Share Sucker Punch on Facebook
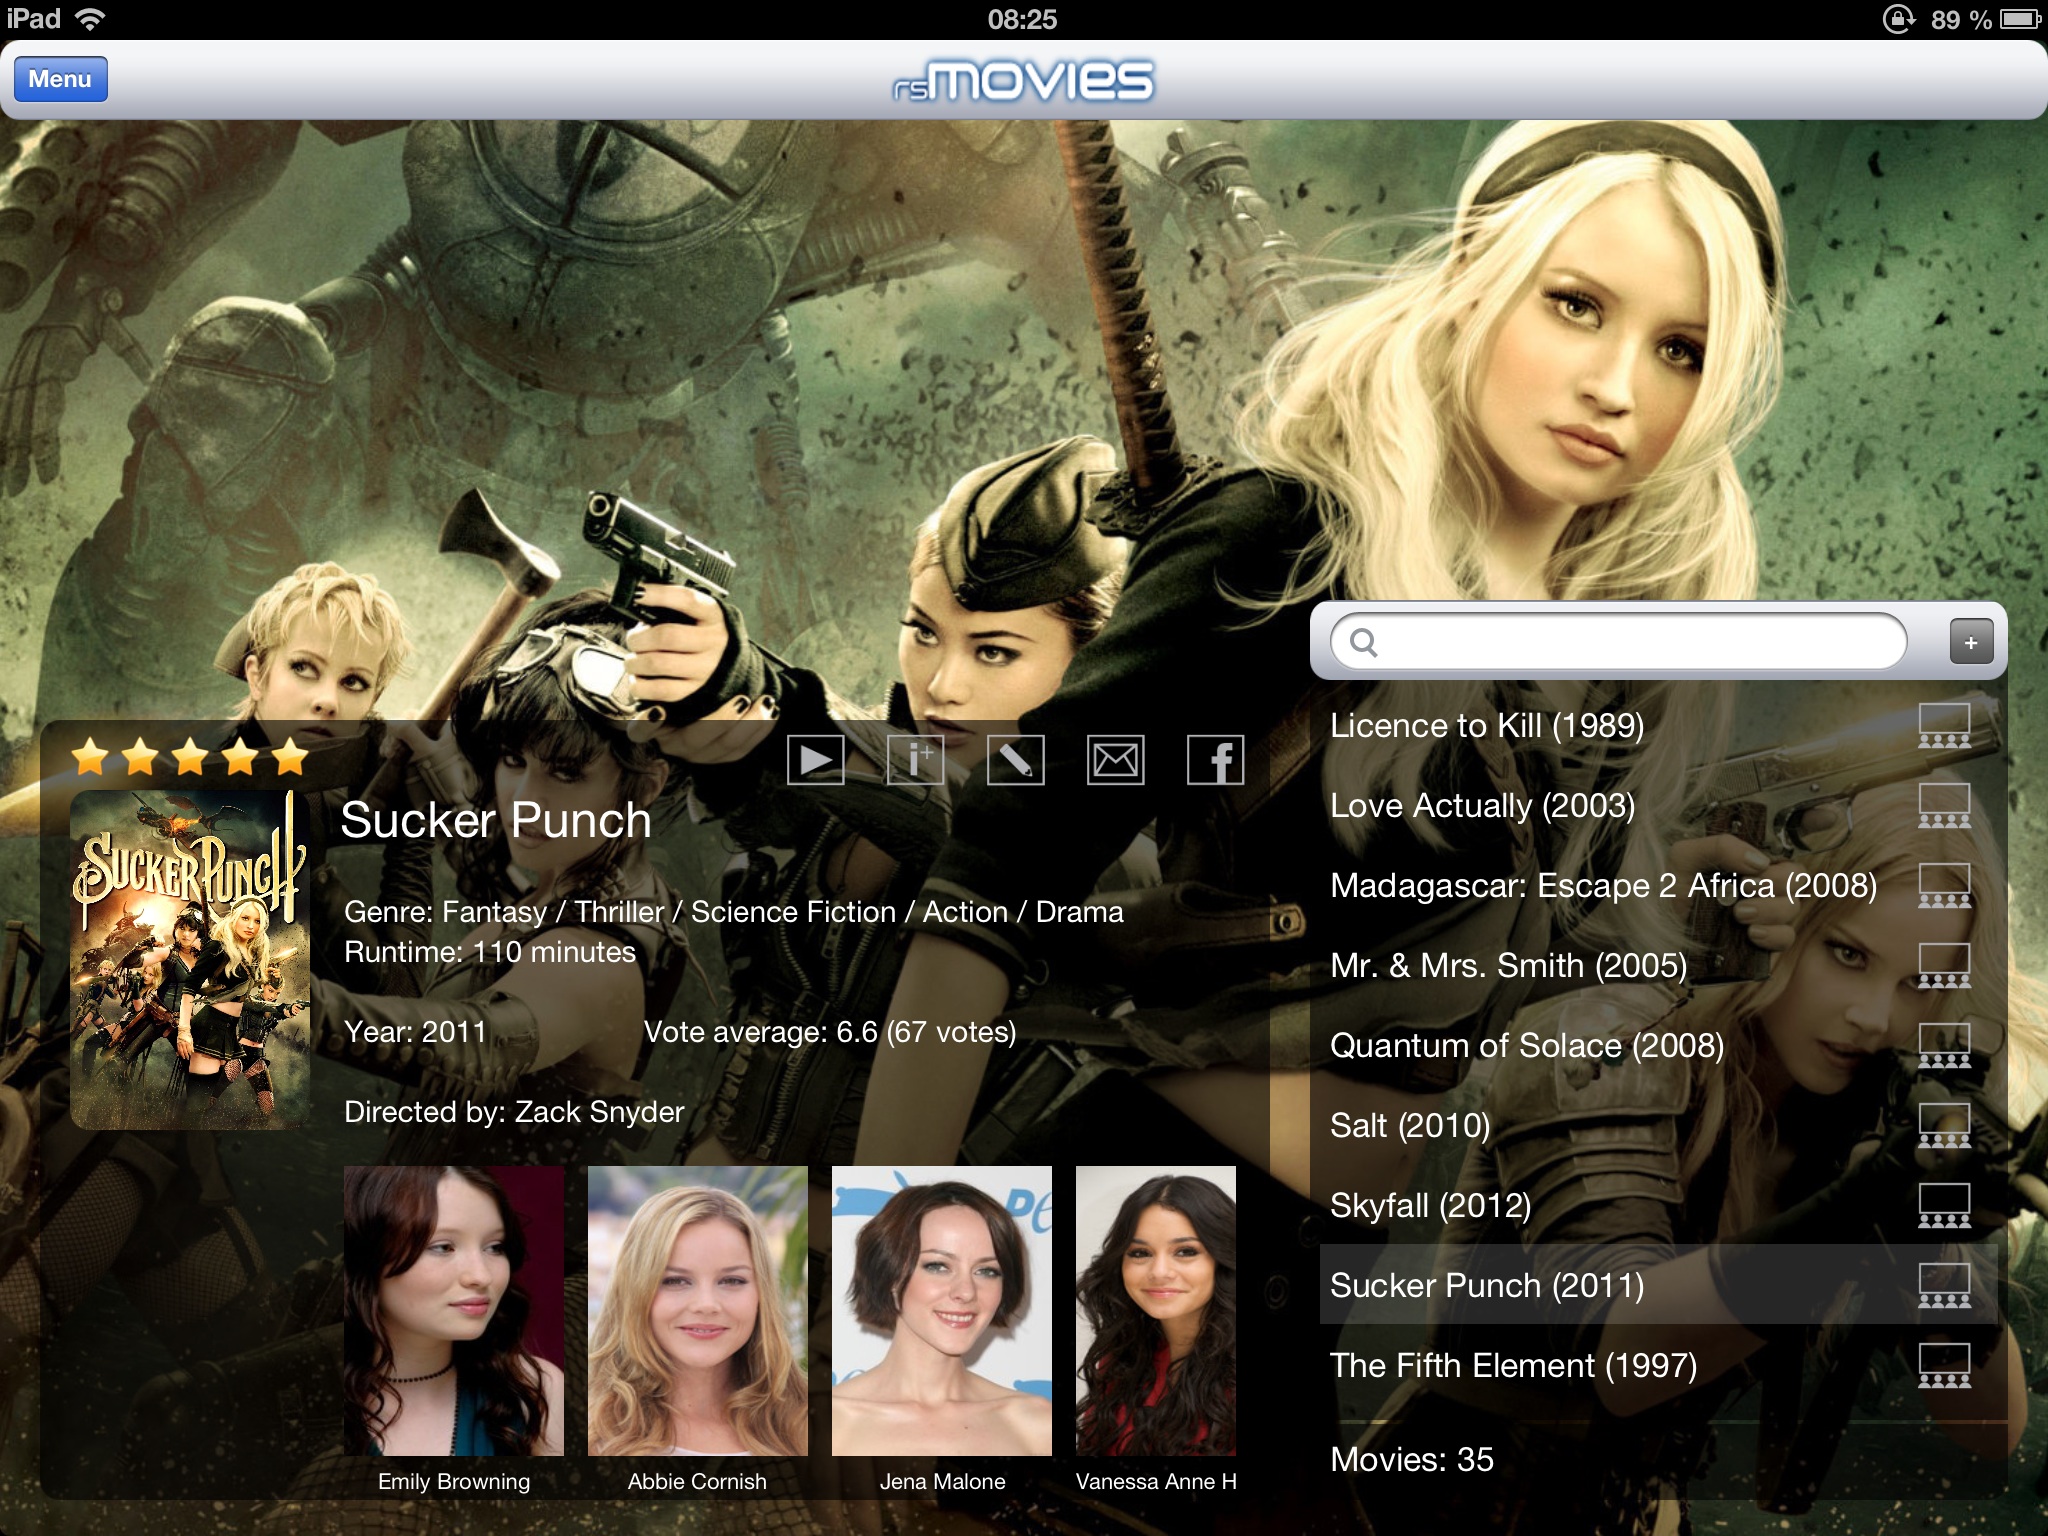The image size is (2048, 1536). (x=1215, y=761)
